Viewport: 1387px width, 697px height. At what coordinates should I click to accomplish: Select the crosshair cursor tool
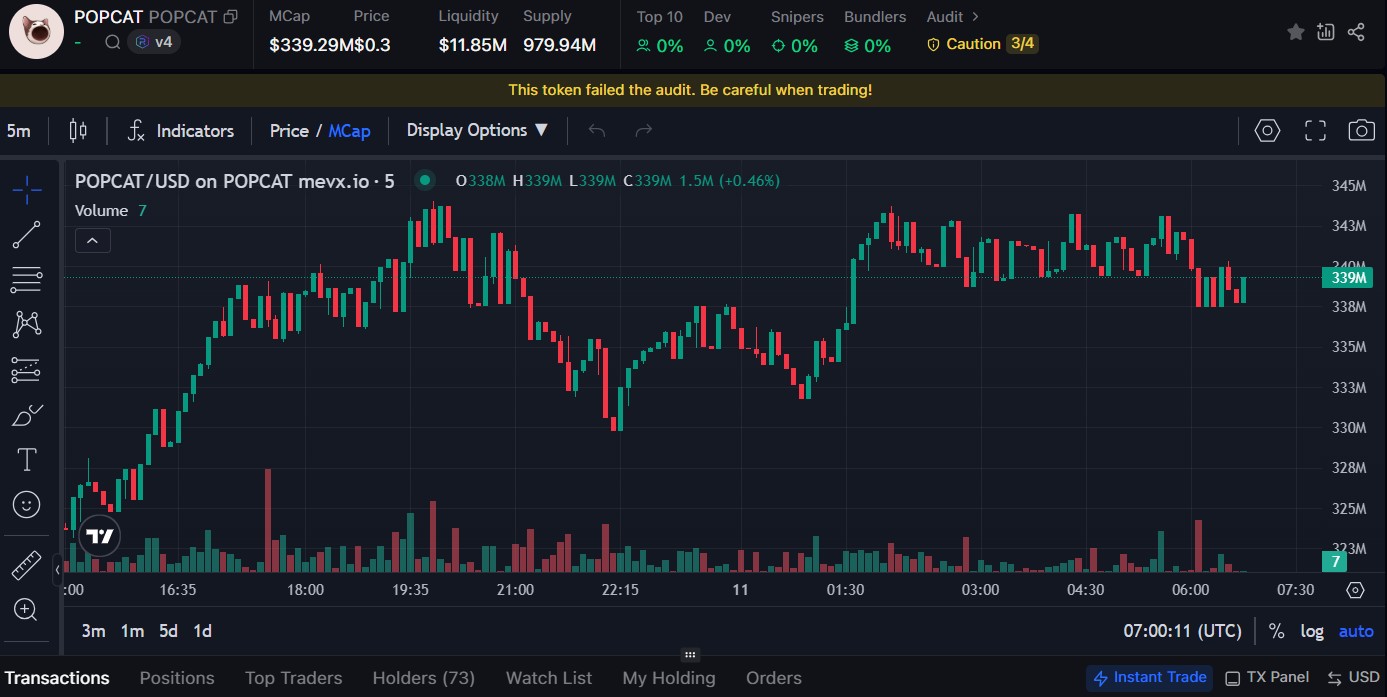tap(27, 189)
